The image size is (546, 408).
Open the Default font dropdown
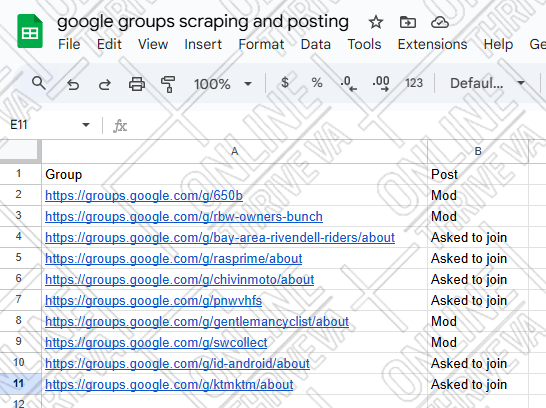coord(488,83)
